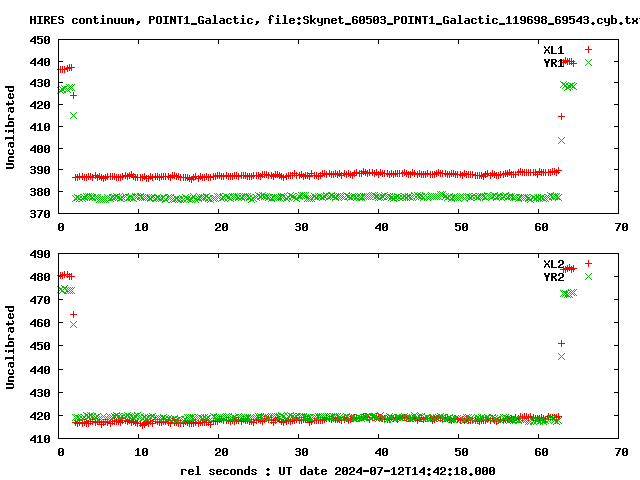Click the HIRES continuum plot title text

point(334,20)
